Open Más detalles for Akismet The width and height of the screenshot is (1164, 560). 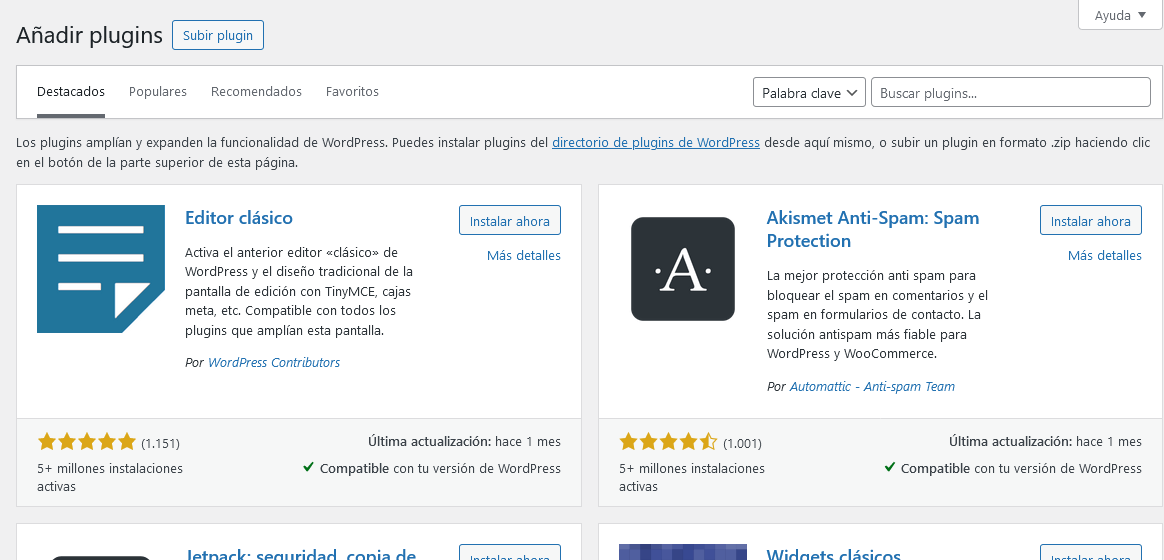coord(1104,256)
